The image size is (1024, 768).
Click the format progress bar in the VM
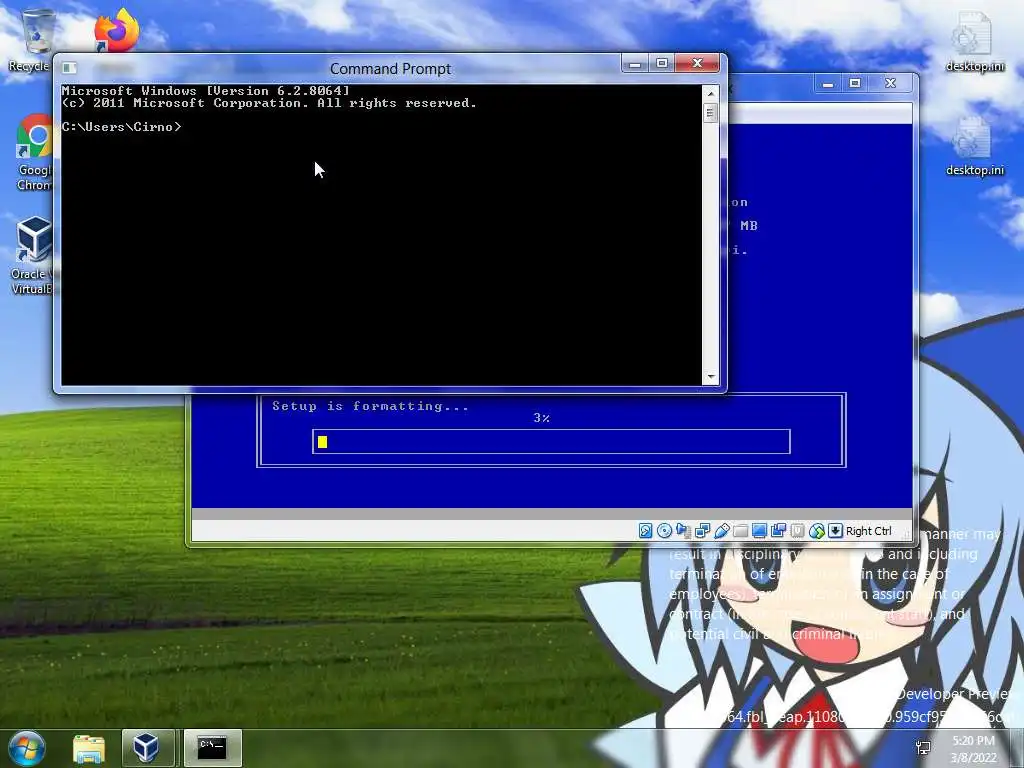coord(551,441)
